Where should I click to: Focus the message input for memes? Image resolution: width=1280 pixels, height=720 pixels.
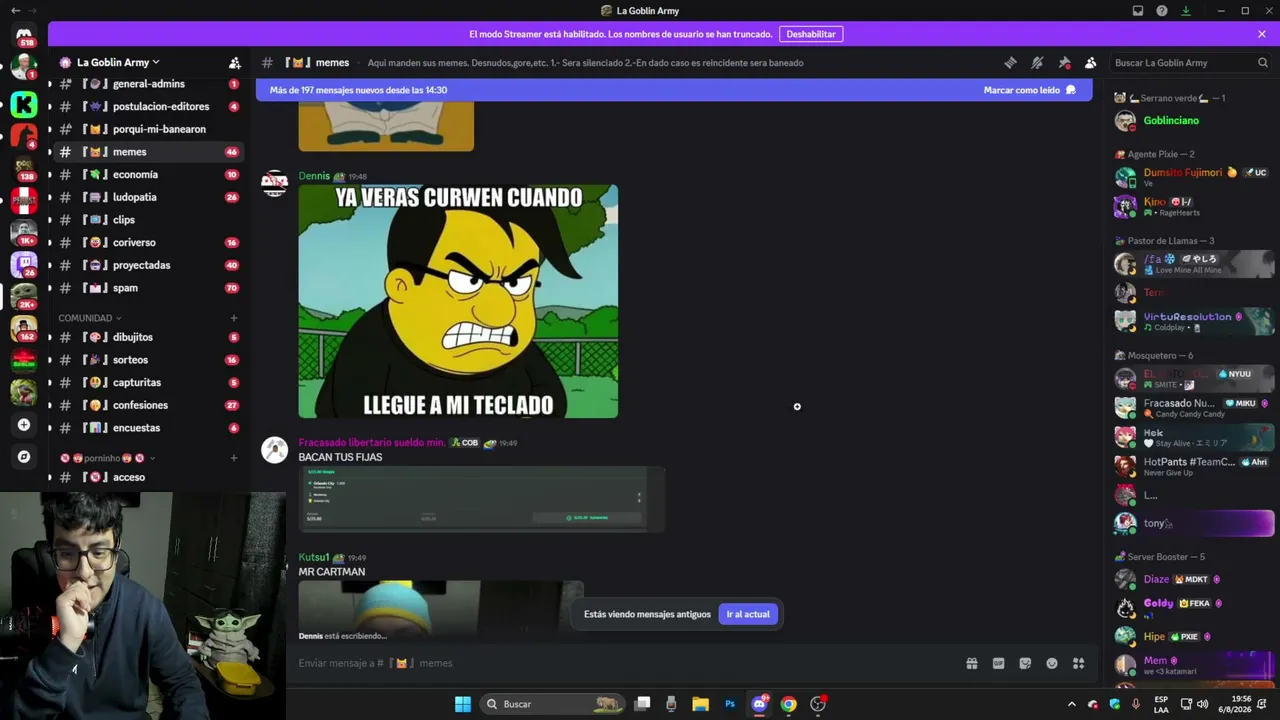tap(625, 663)
